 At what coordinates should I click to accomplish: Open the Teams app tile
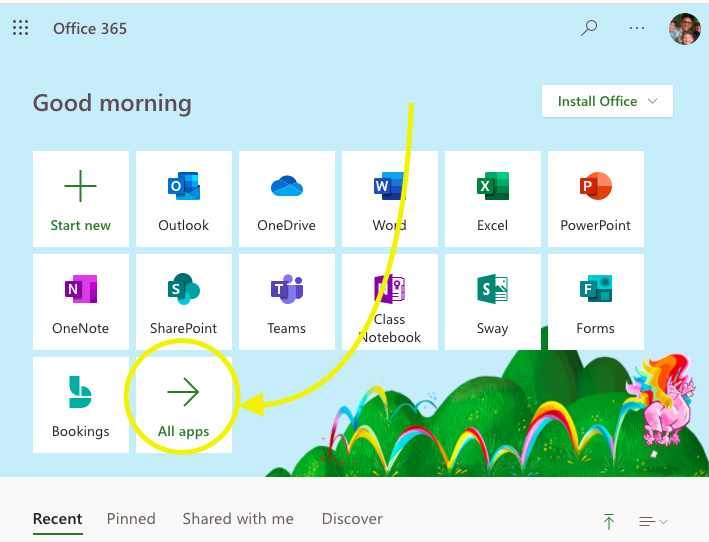coord(287,302)
